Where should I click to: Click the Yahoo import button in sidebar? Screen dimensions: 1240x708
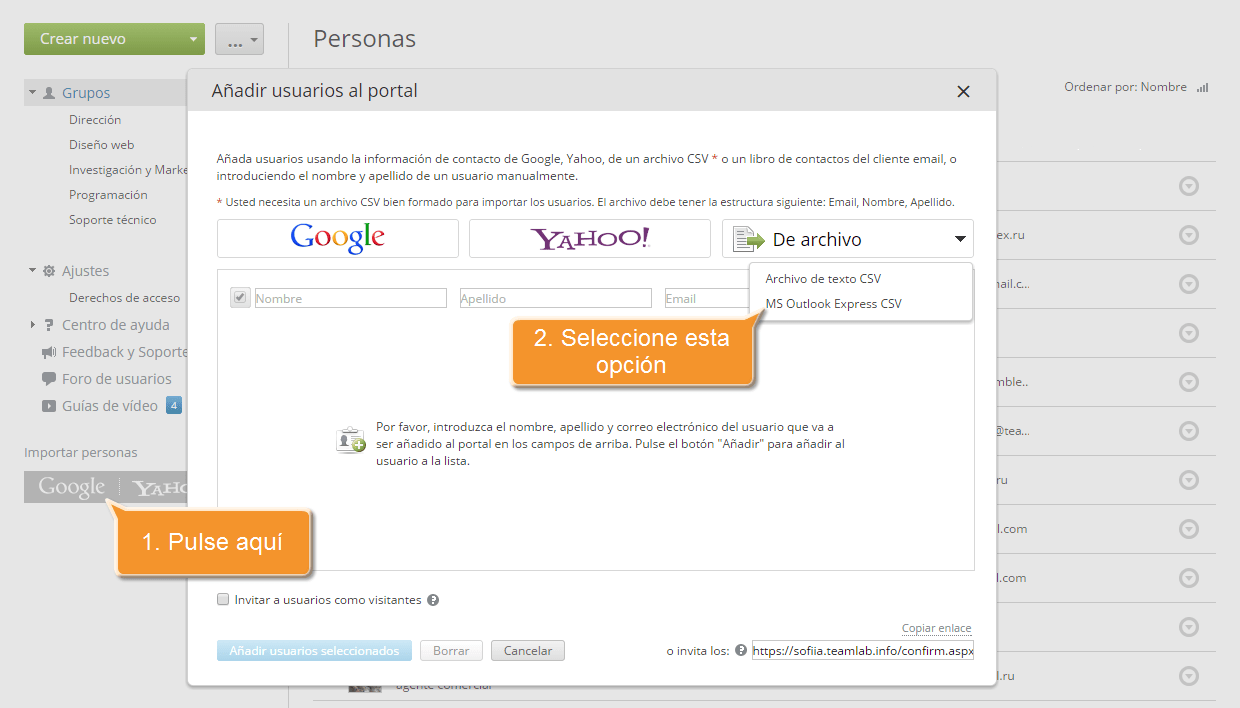point(160,487)
